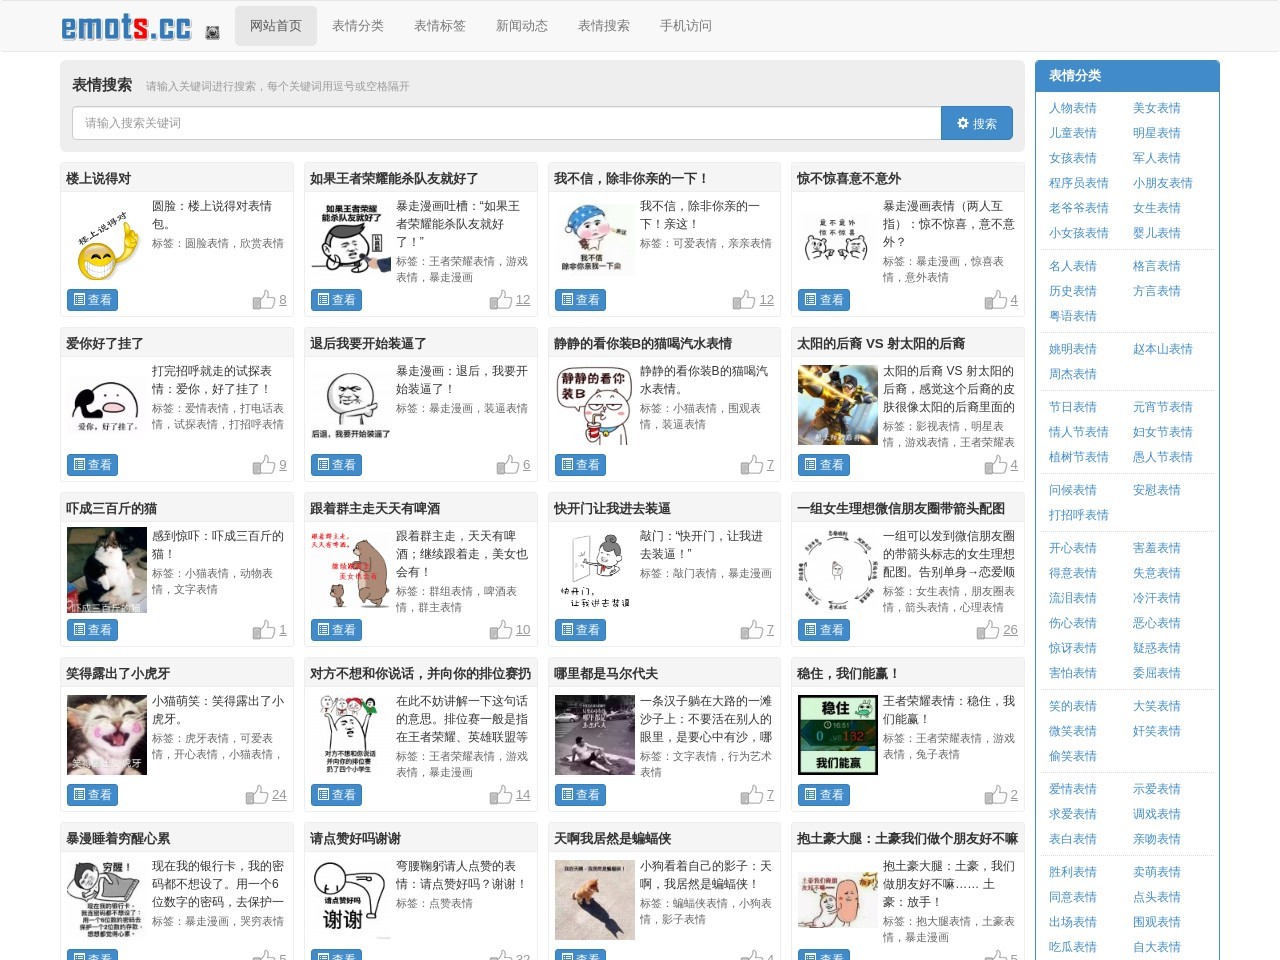Open the 吓成三百斤的猫 cat thumbnail

(x=107, y=570)
